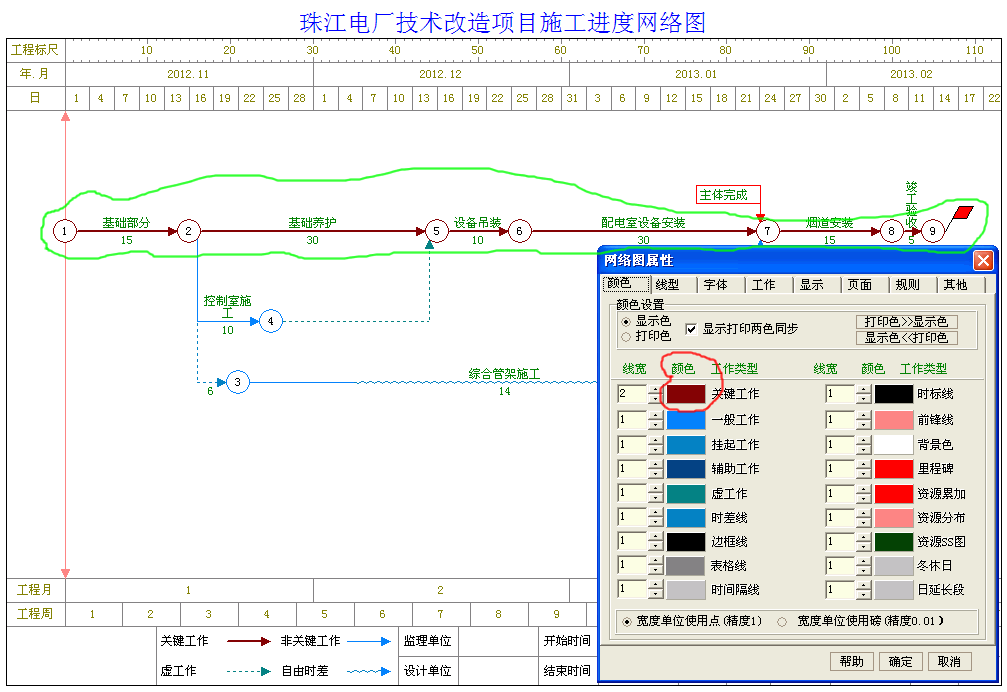Select 宽度单位使用点(精度1) radio option
This screenshot has height=692, width=1007.
click(627, 621)
